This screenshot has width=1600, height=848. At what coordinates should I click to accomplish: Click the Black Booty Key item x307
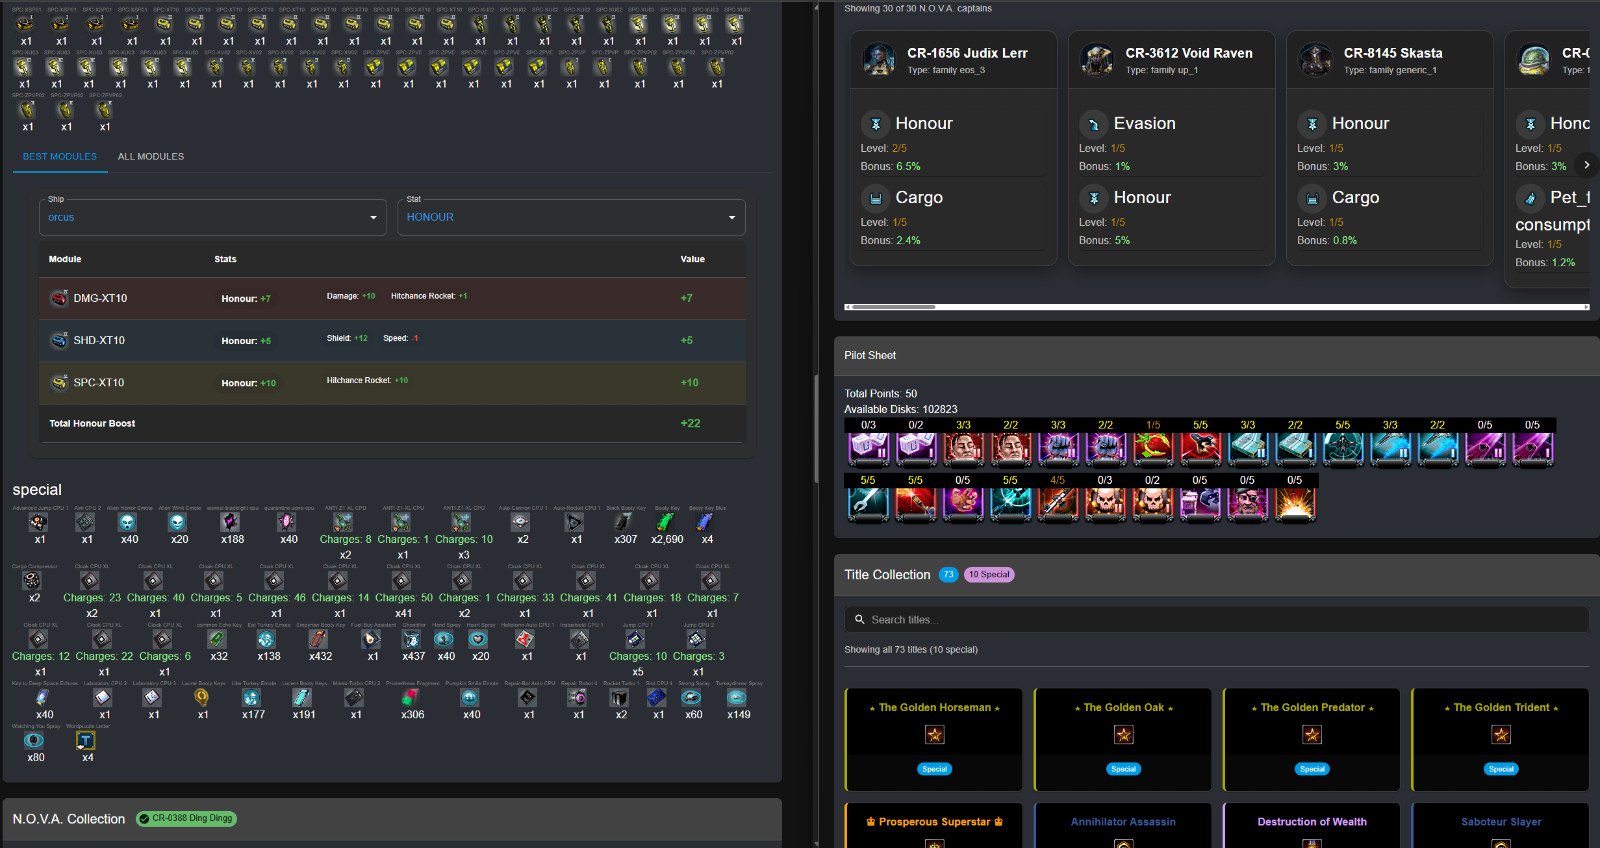(625, 521)
